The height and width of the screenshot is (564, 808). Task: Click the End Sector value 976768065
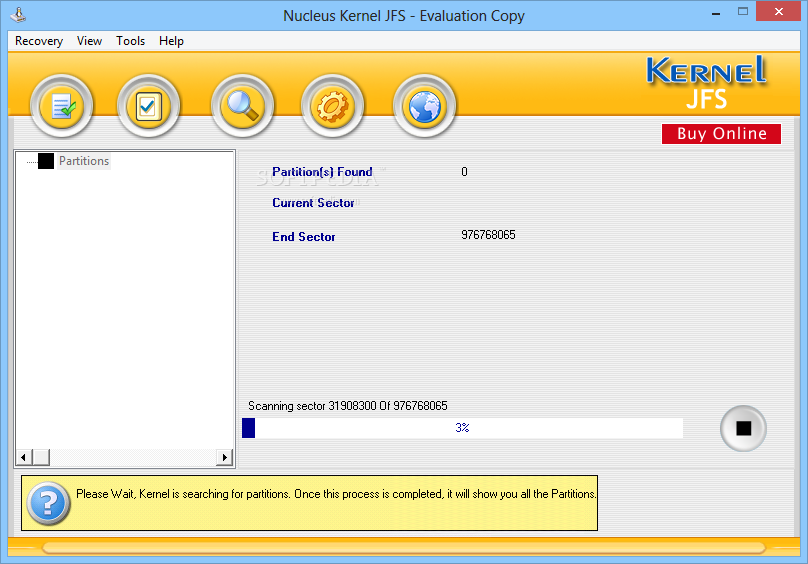tap(488, 235)
